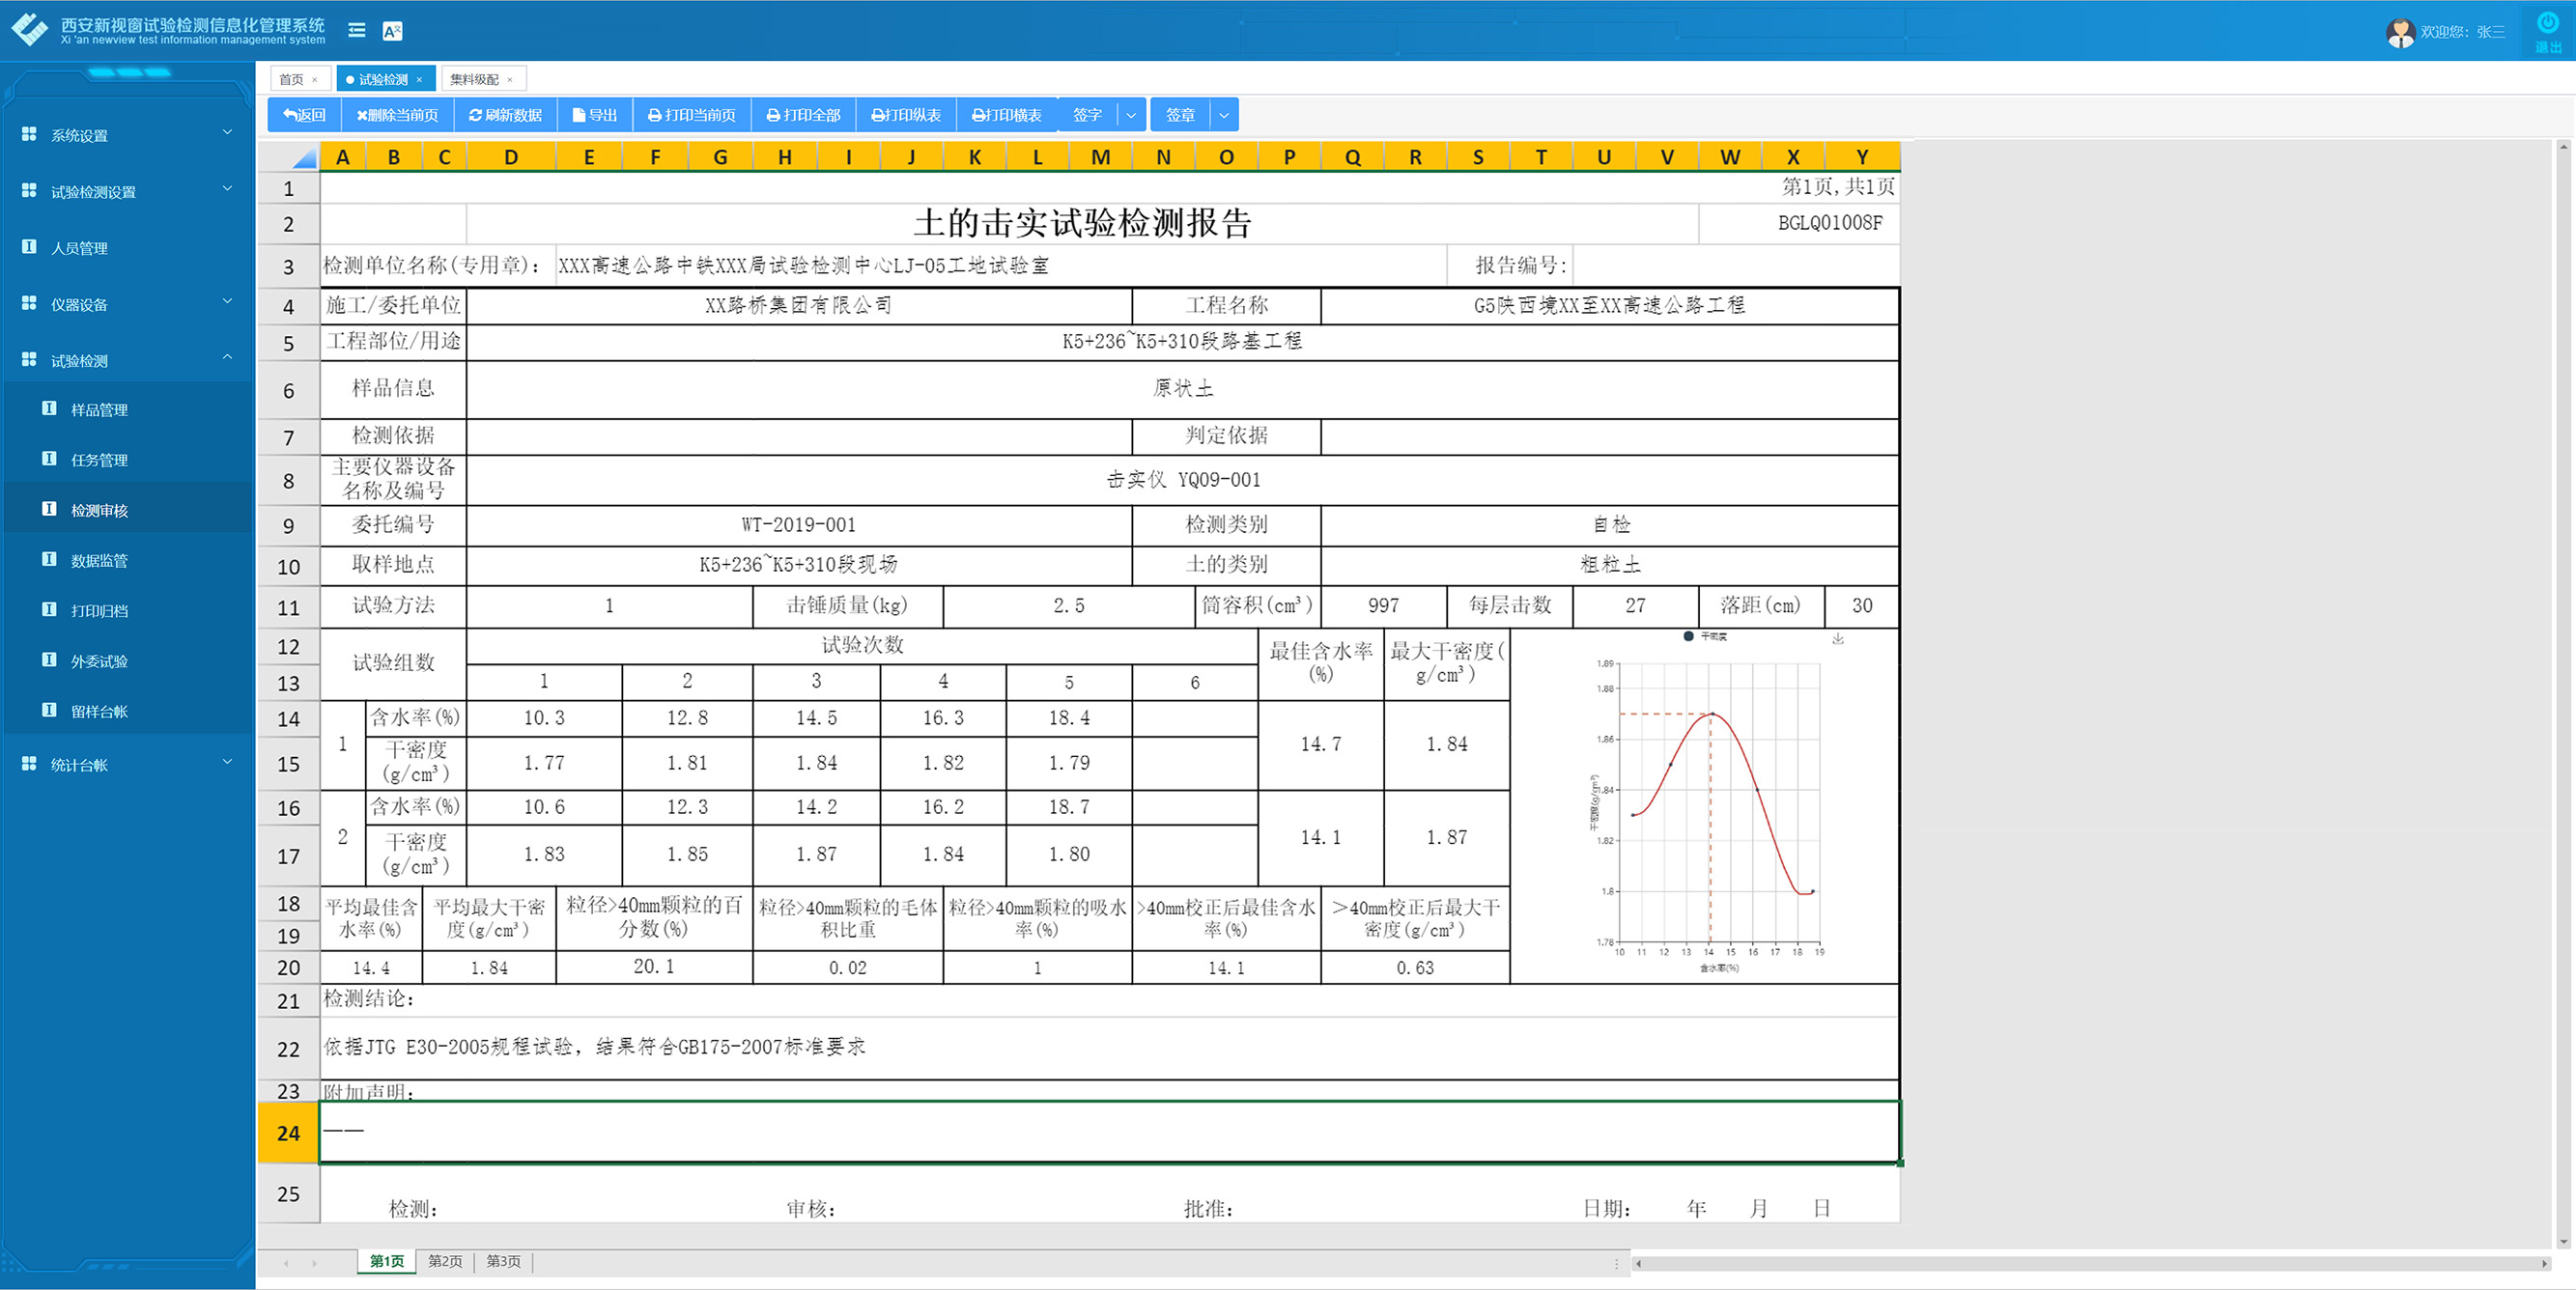Click the 样品管理 item icon

point(49,408)
